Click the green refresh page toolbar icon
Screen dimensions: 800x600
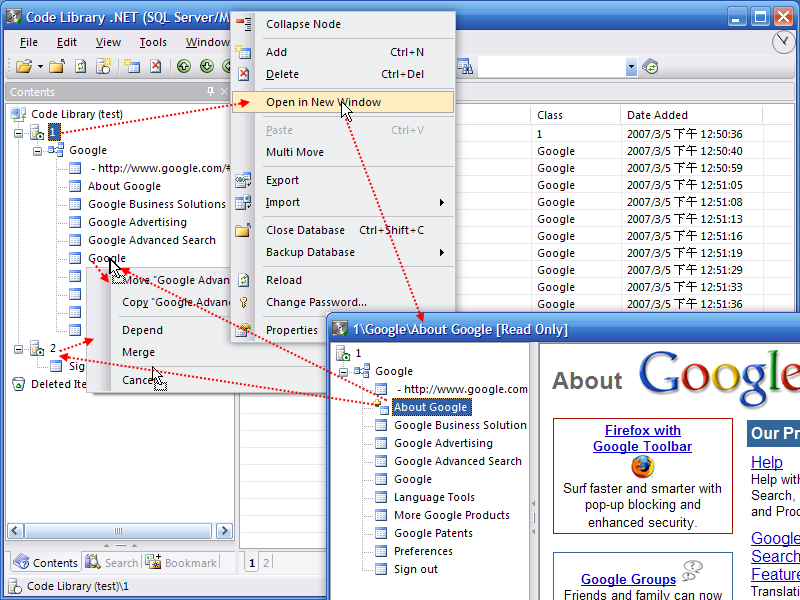pyautogui.click(x=81, y=66)
